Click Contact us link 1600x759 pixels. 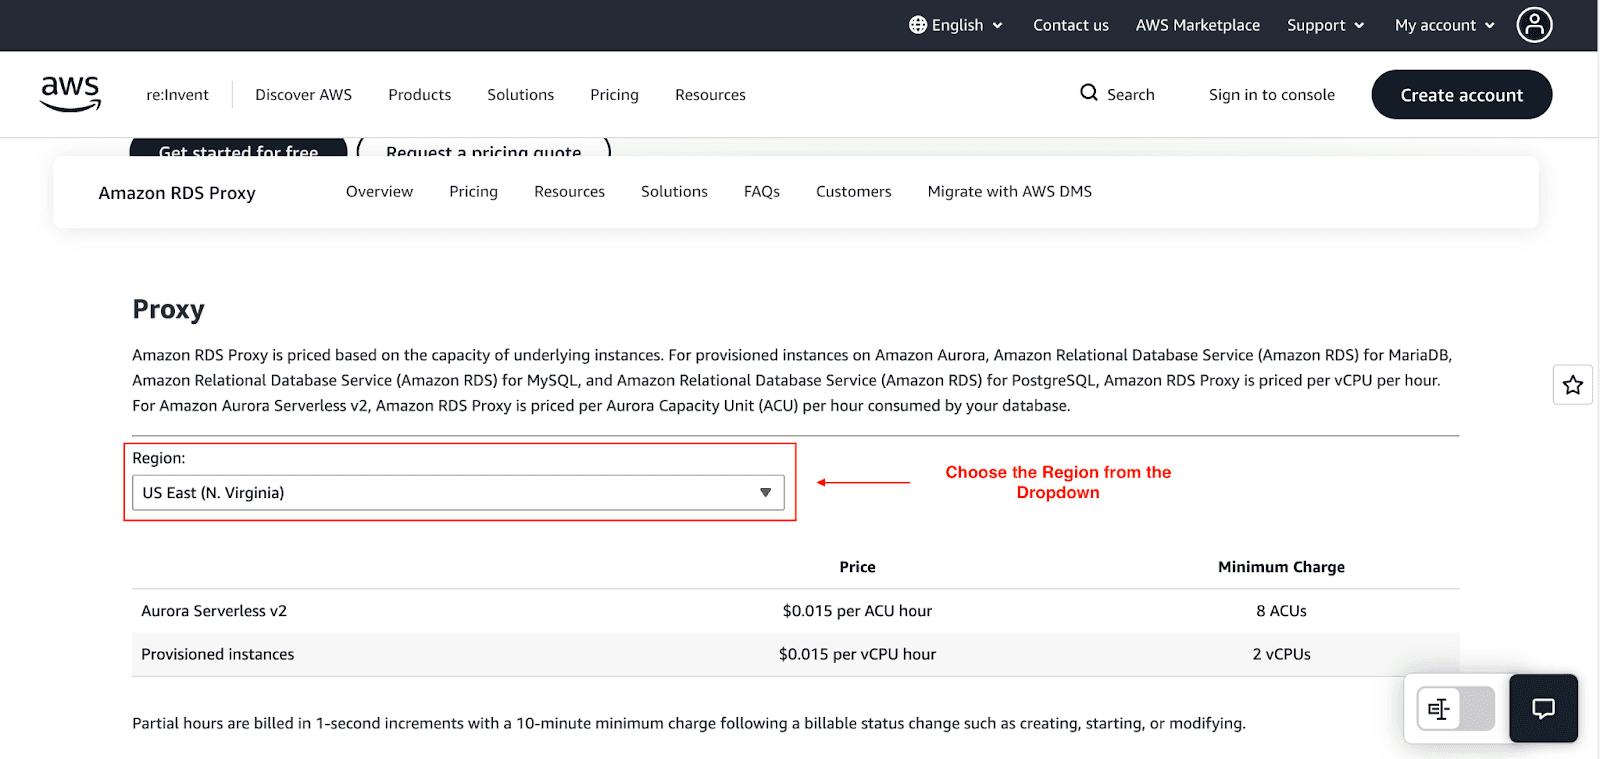click(x=1071, y=25)
